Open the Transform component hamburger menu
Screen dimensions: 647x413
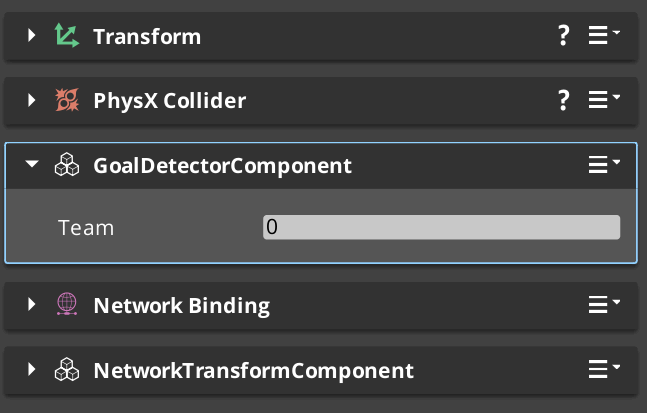click(604, 35)
